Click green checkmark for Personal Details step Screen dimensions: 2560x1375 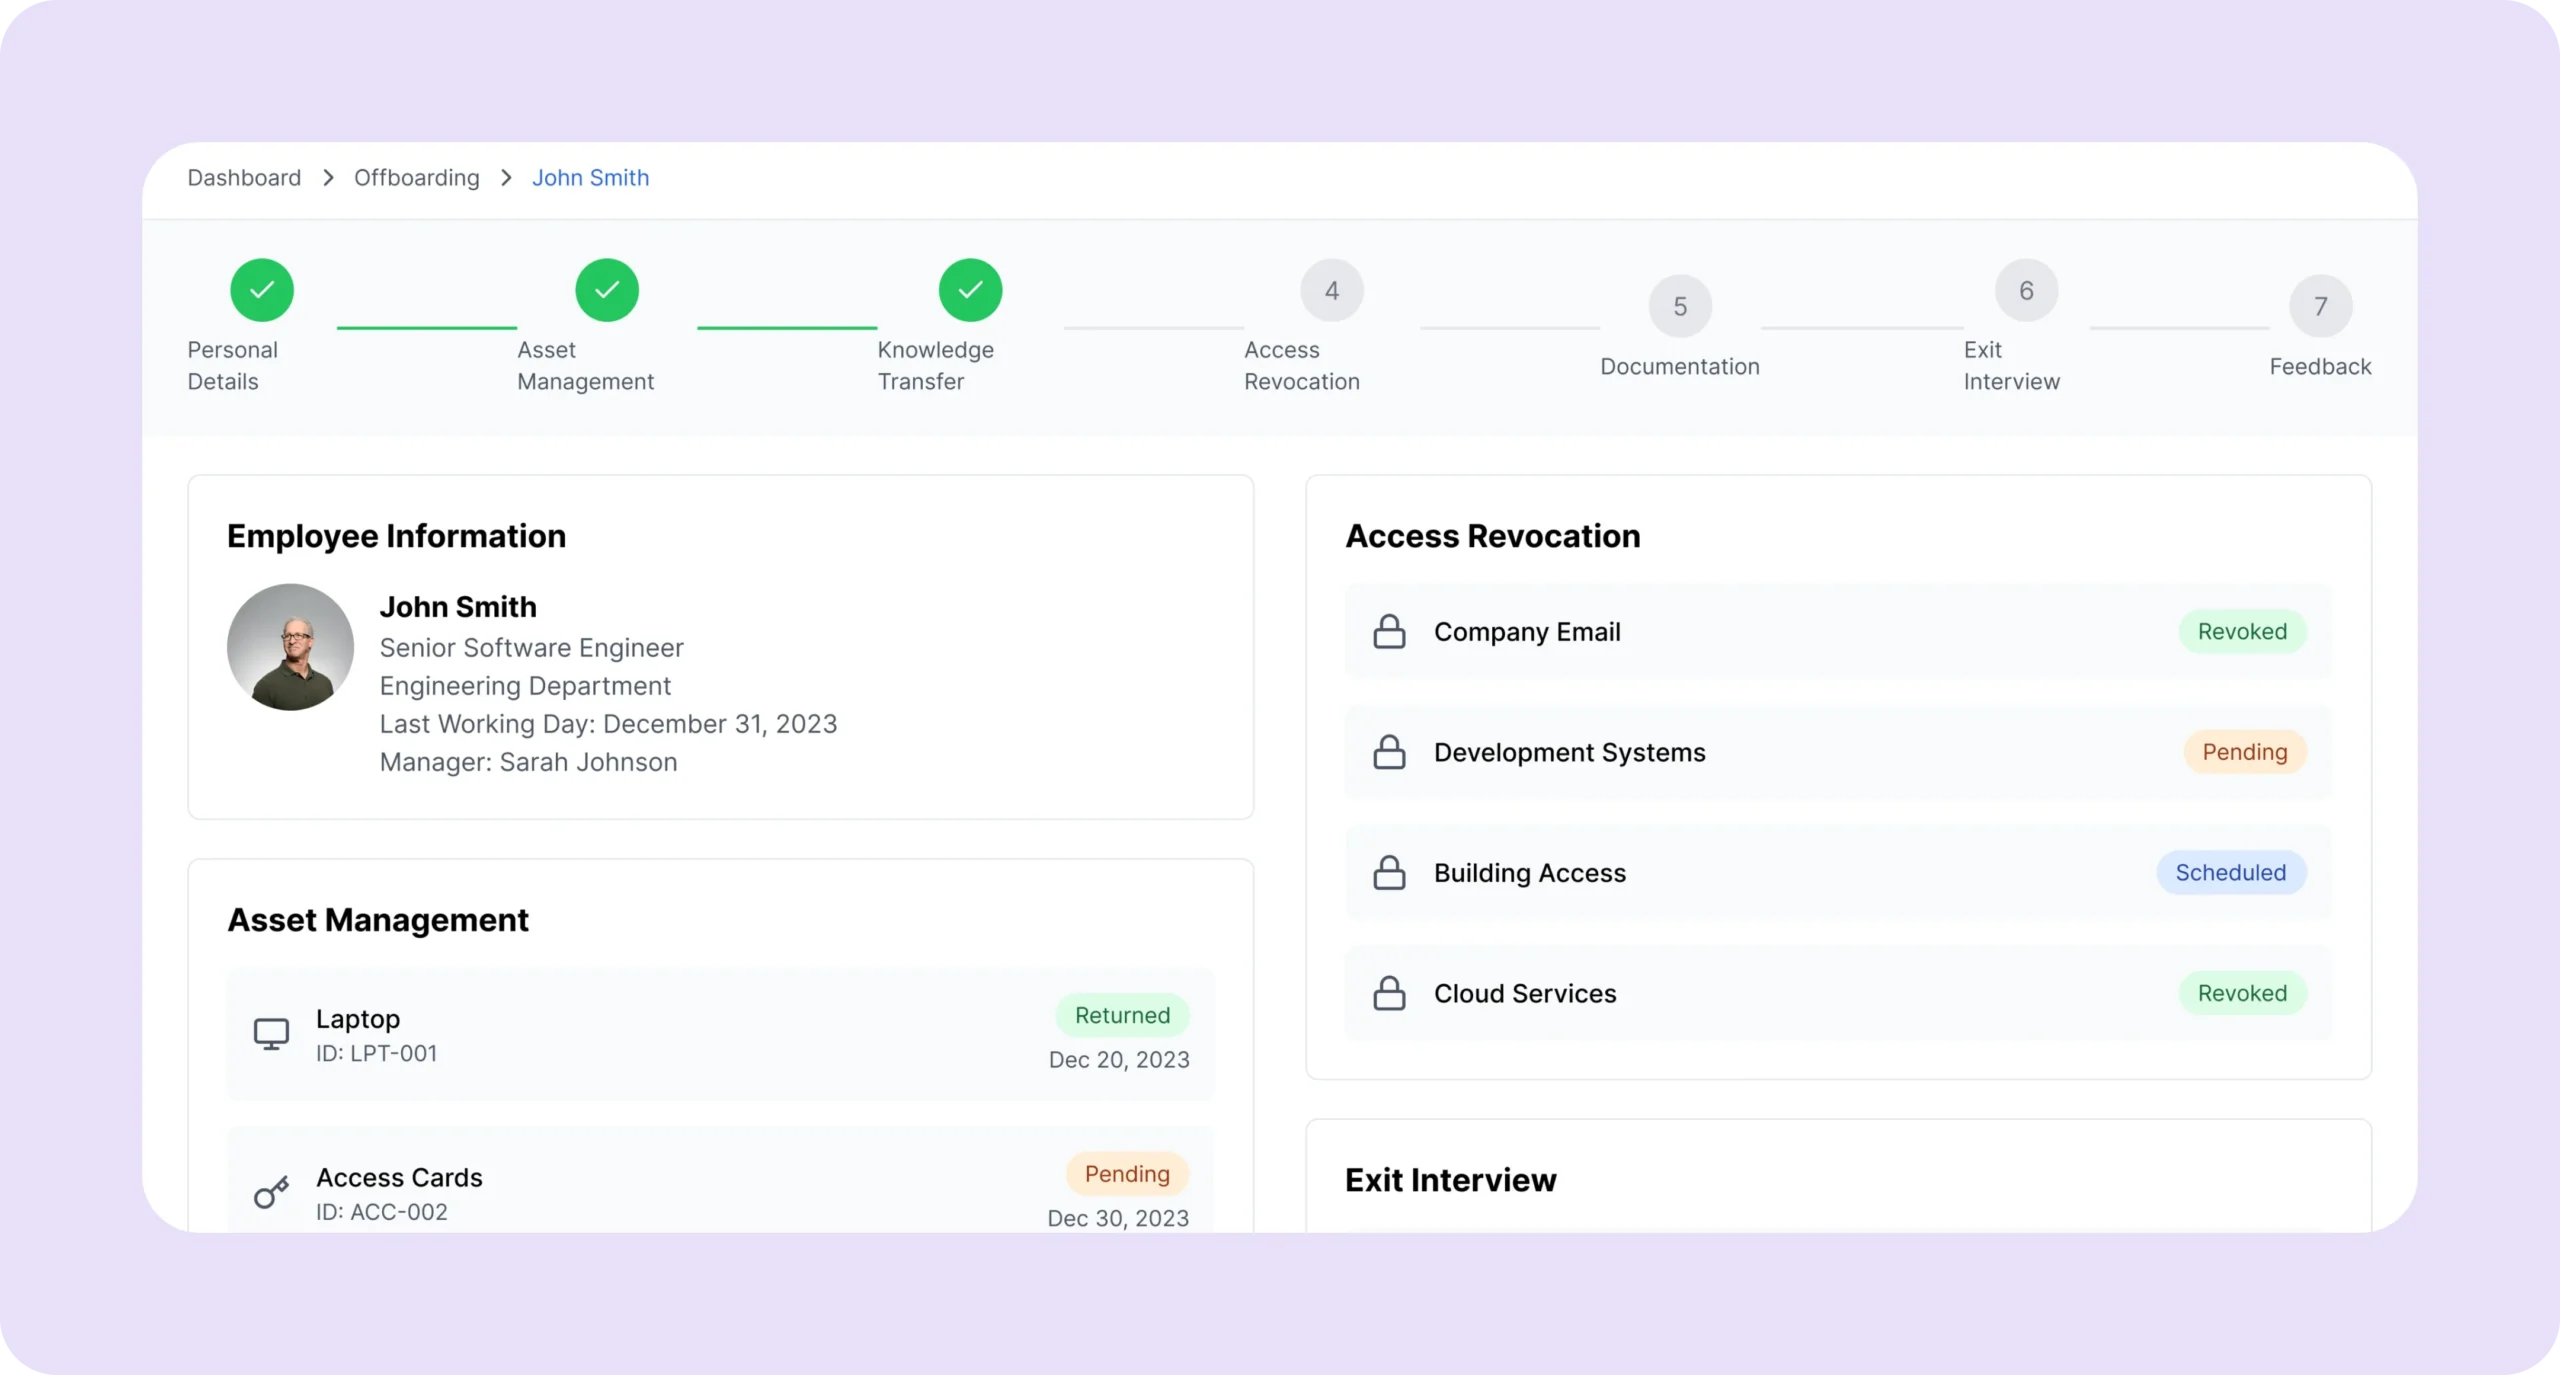click(x=262, y=290)
